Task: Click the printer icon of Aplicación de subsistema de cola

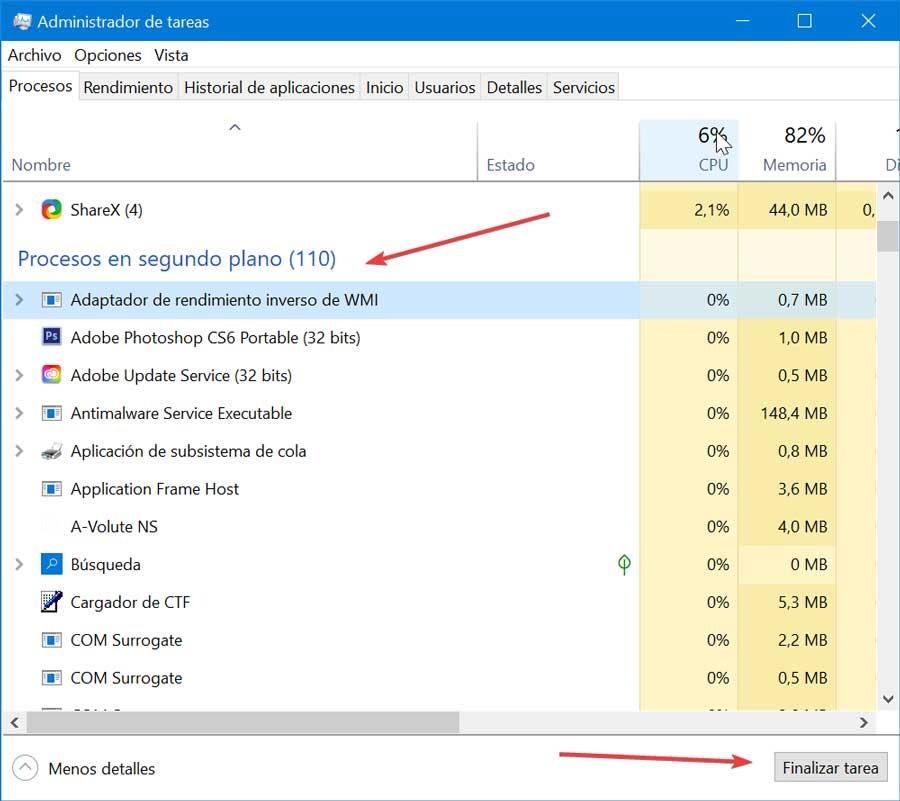Action: (51, 452)
